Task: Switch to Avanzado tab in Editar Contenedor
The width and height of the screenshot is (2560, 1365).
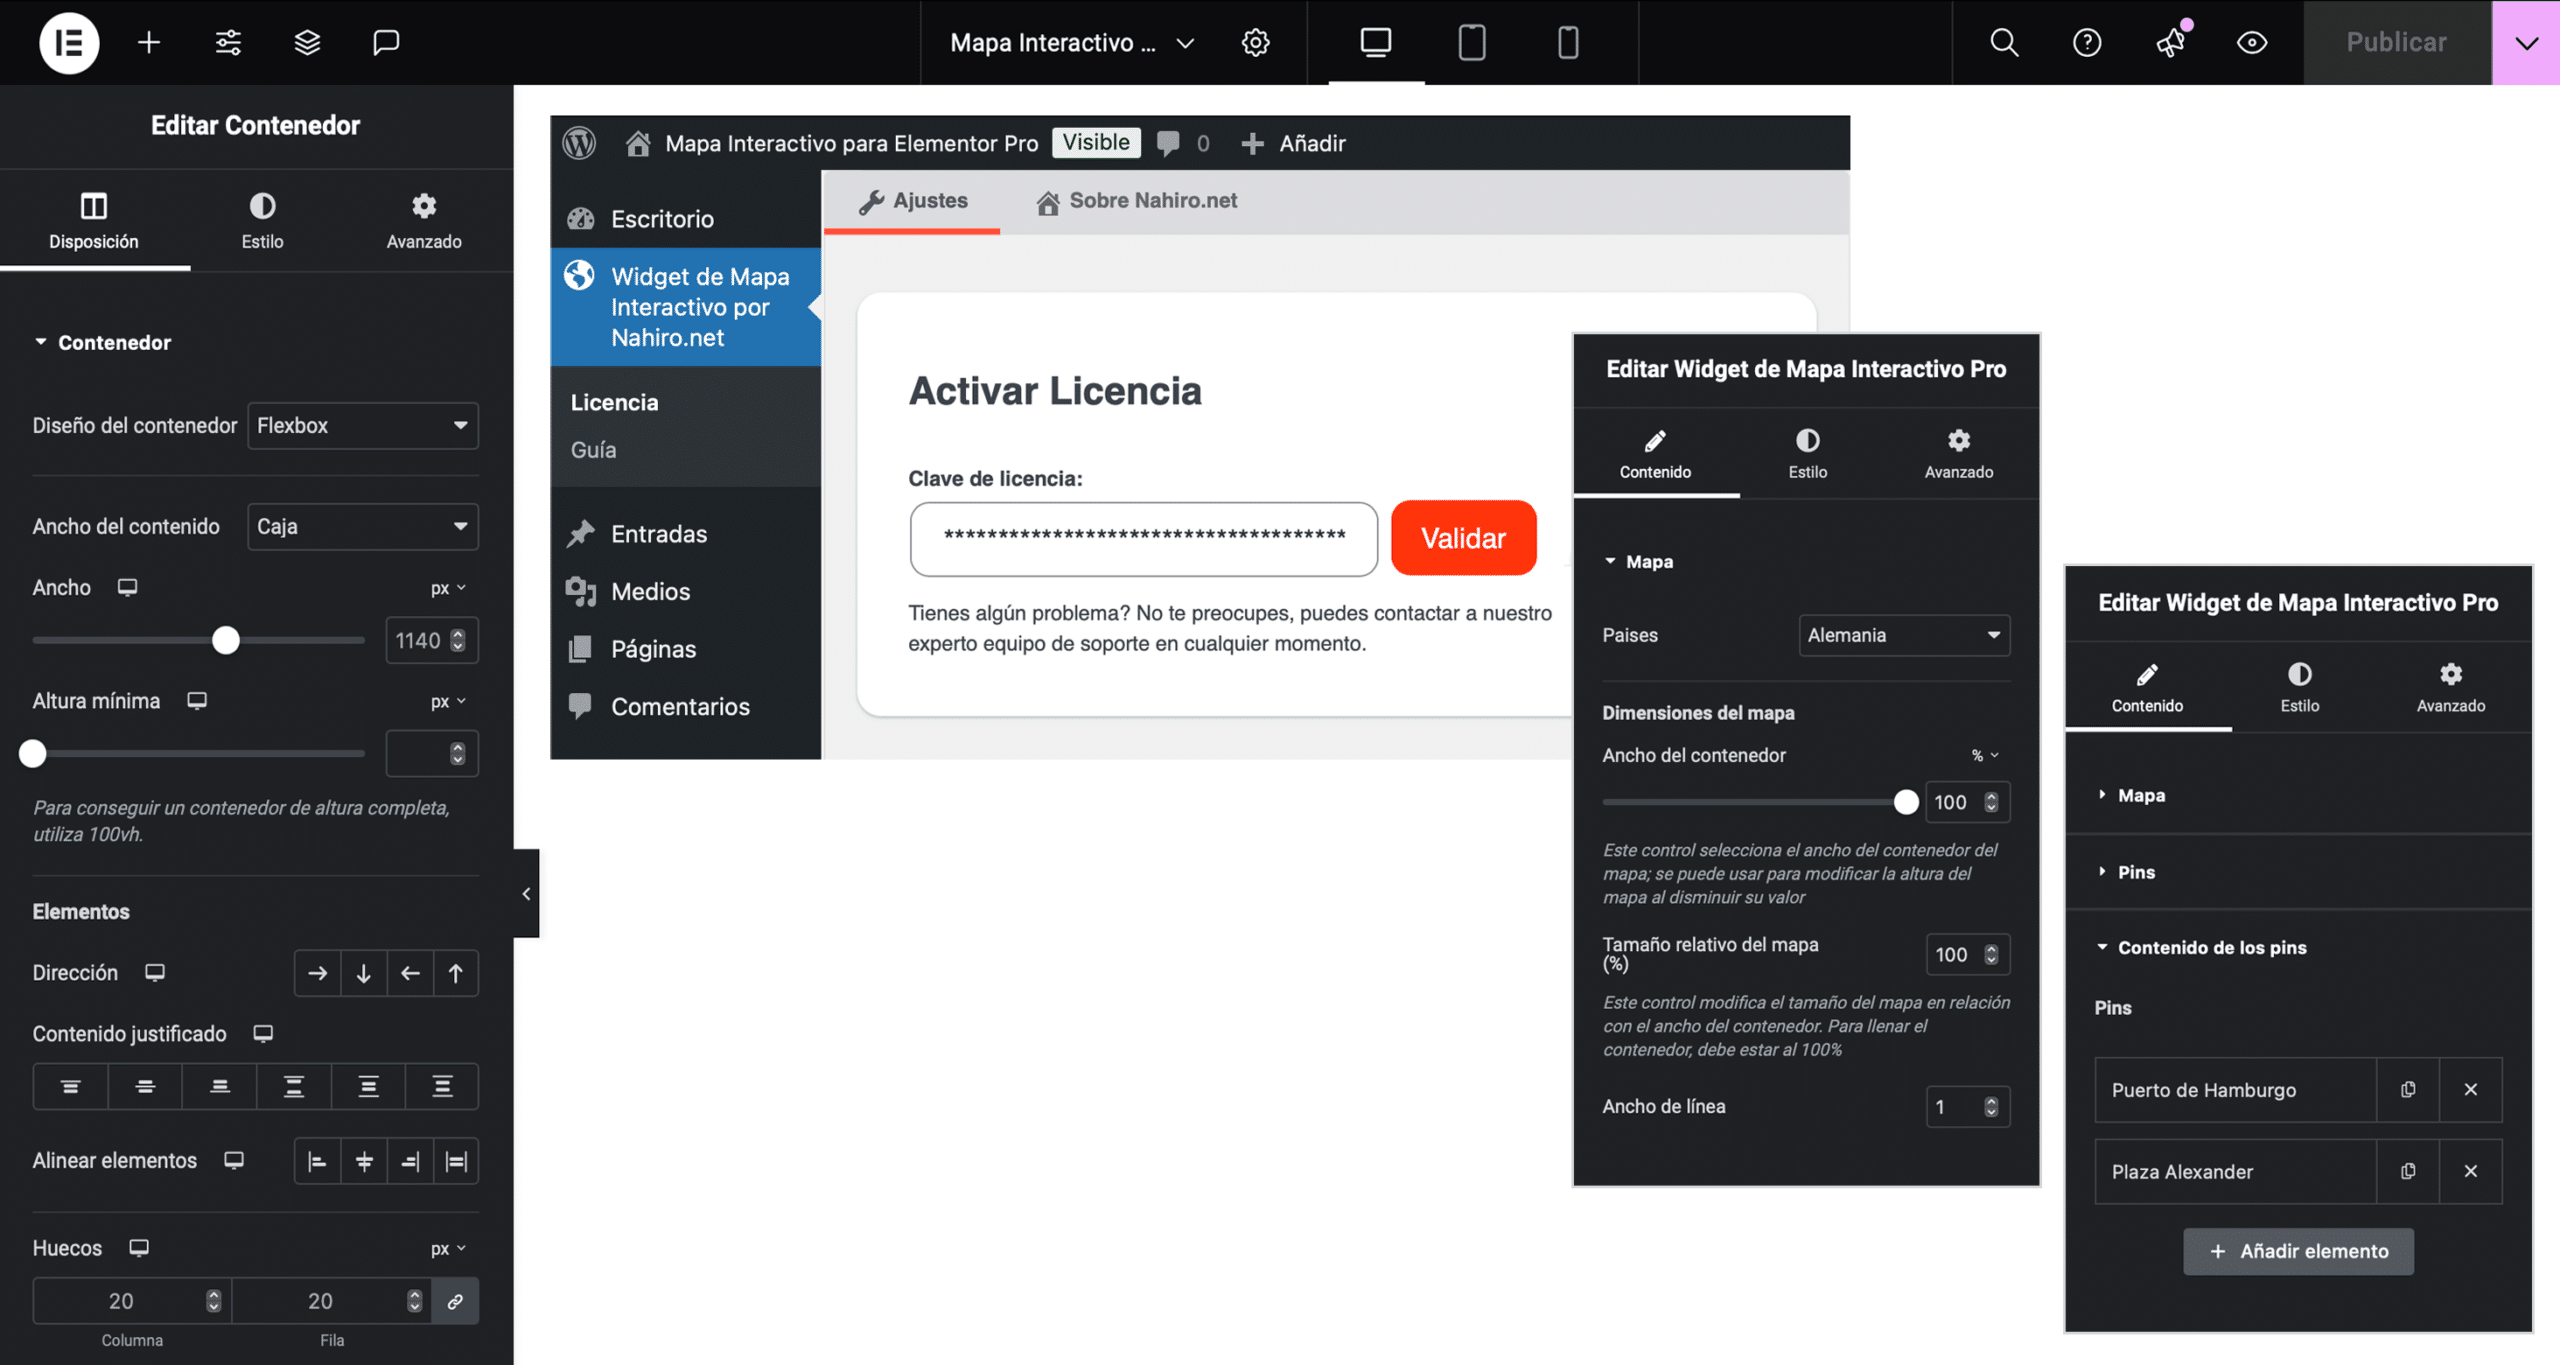Action: point(424,221)
